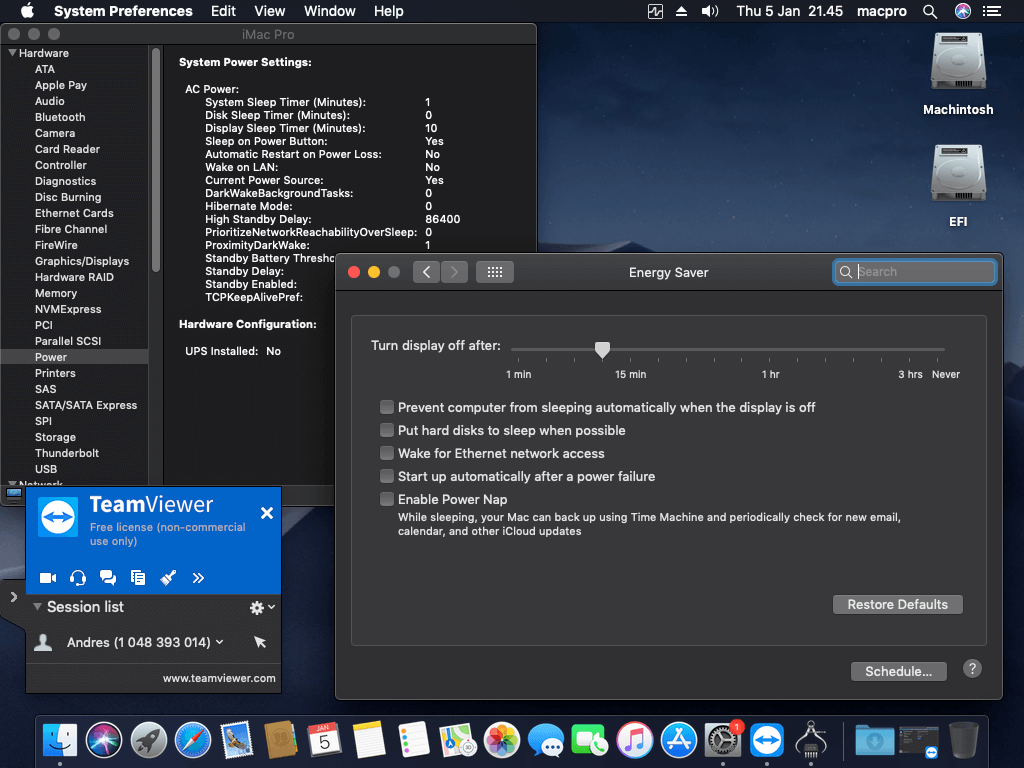
Task: Open the View menu in the menu bar
Action: point(269,11)
